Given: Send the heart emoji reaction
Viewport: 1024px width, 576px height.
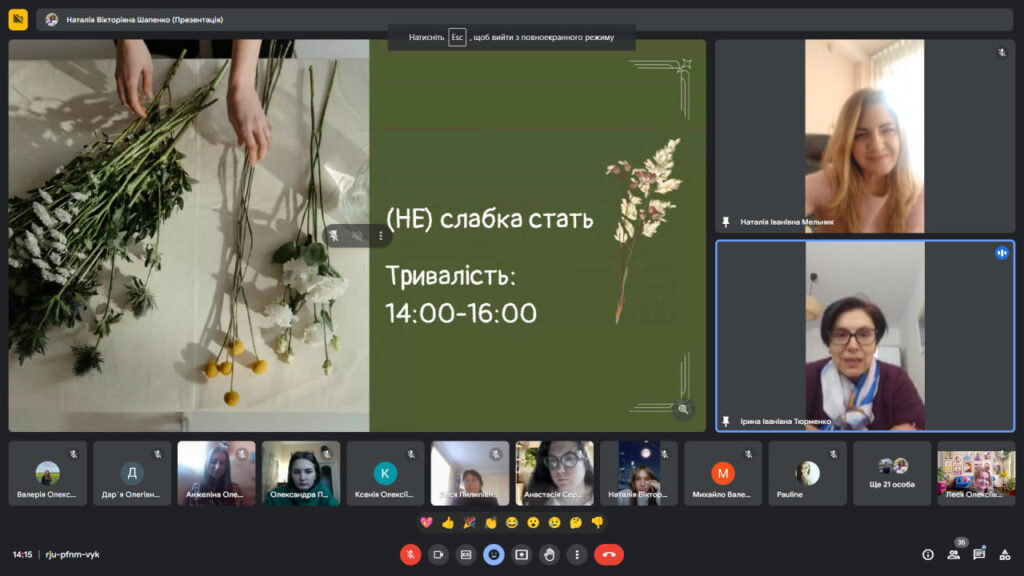Looking at the screenshot, I should pos(426,522).
